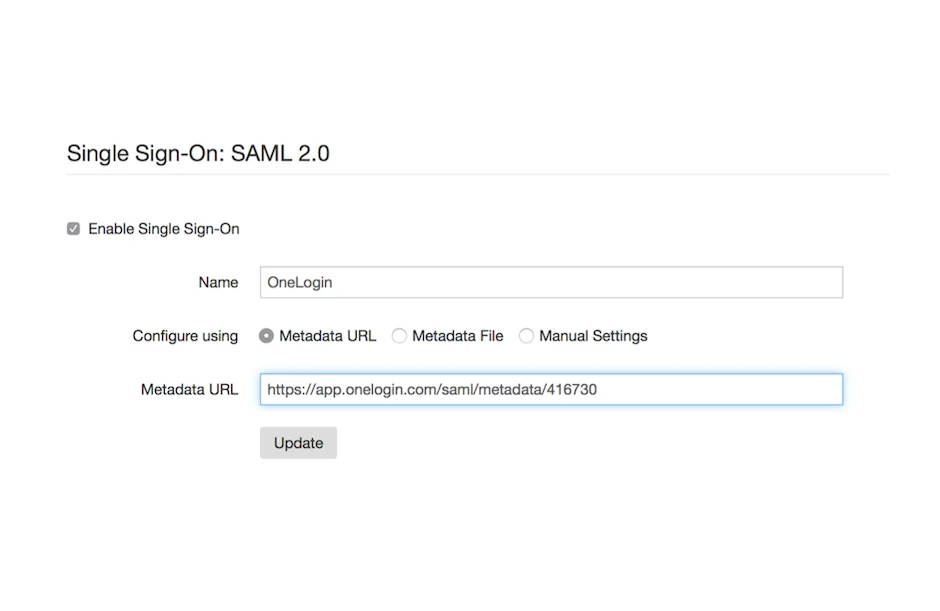
Task: Click the 'Configure using' label
Action: (185, 336)
